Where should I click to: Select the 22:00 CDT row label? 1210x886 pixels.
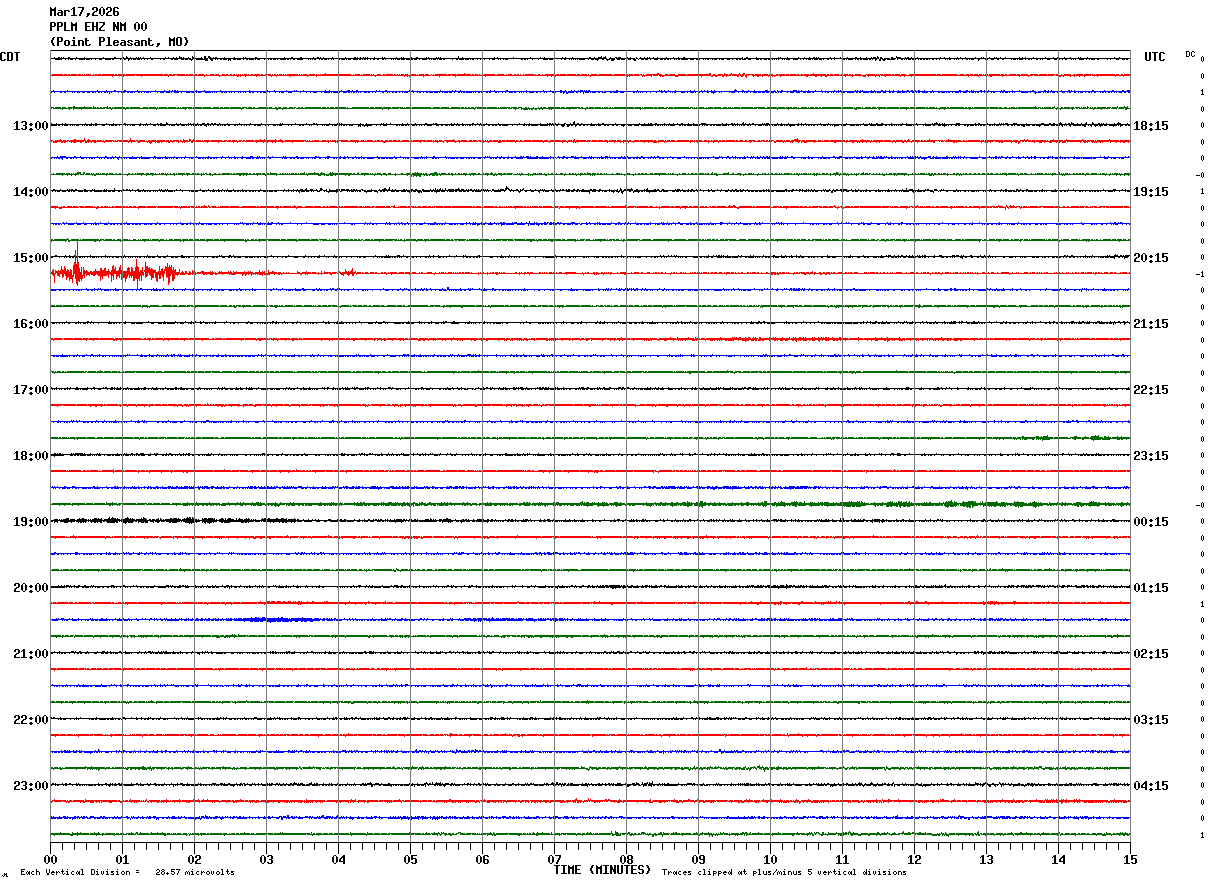[x=30, y=720]
